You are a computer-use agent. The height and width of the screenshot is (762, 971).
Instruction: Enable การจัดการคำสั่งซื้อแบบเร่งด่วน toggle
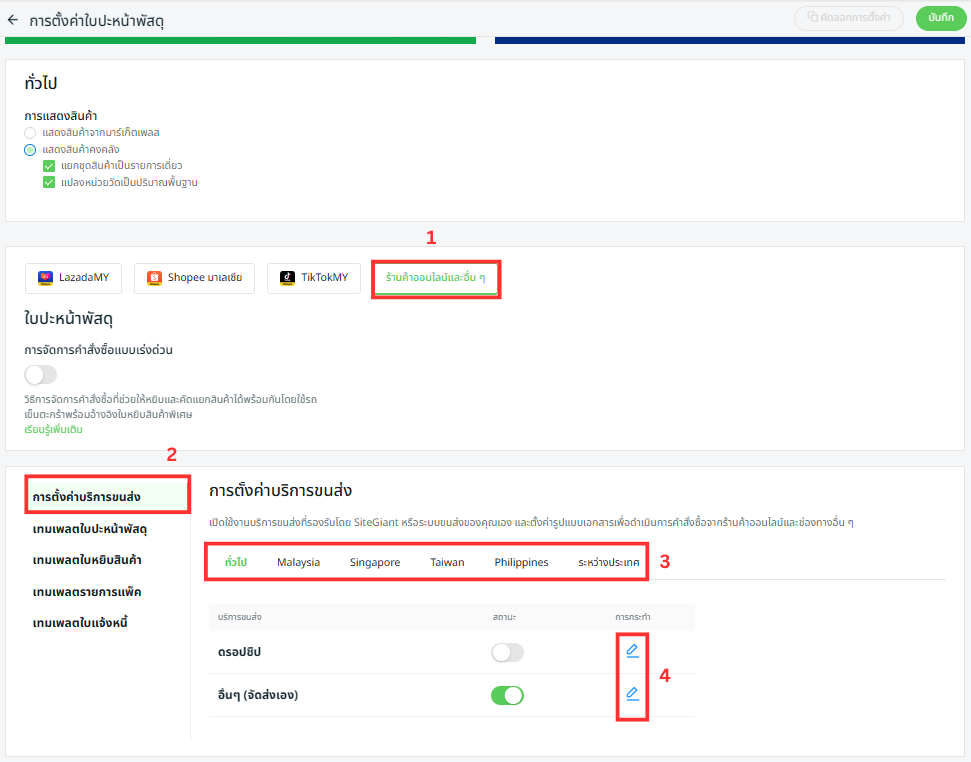[x=41, y=375]
